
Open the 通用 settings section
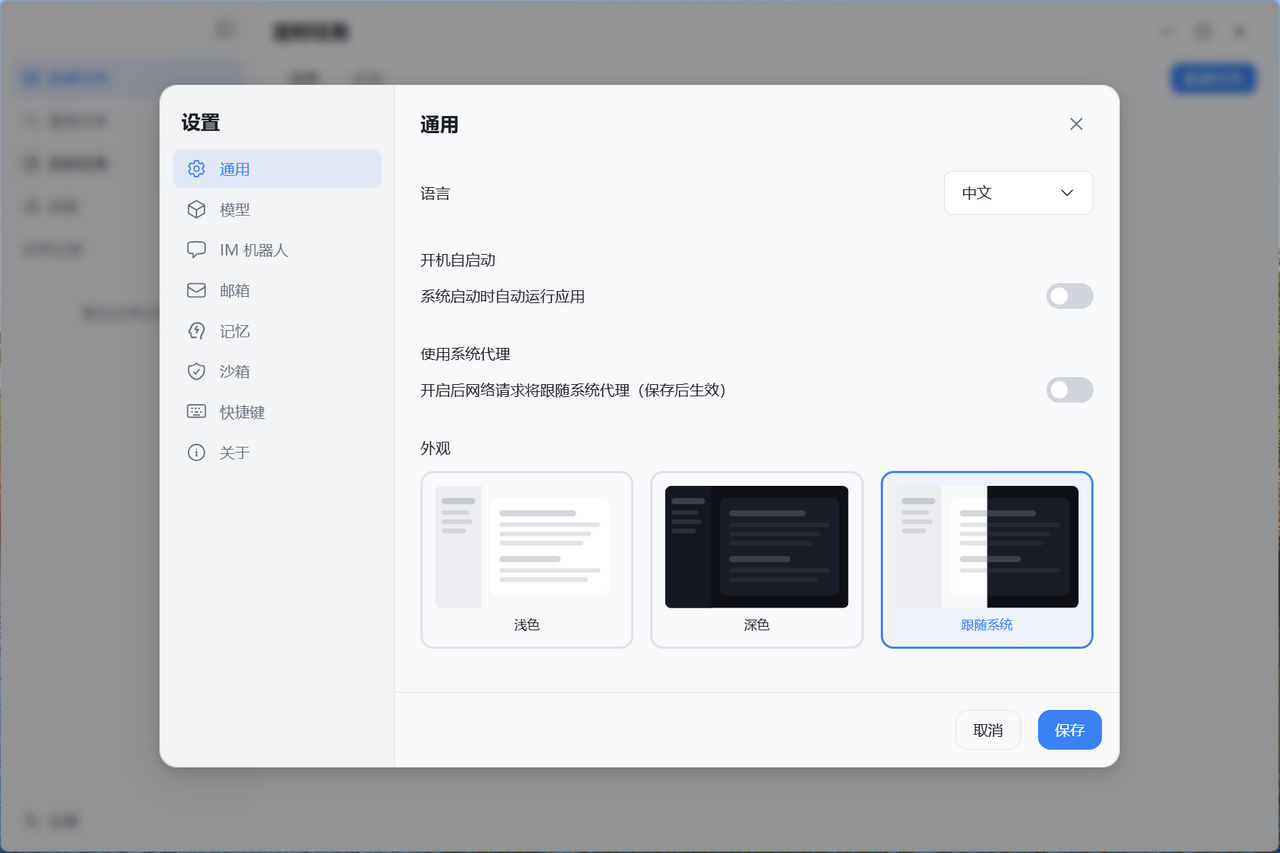coord(277,169)
